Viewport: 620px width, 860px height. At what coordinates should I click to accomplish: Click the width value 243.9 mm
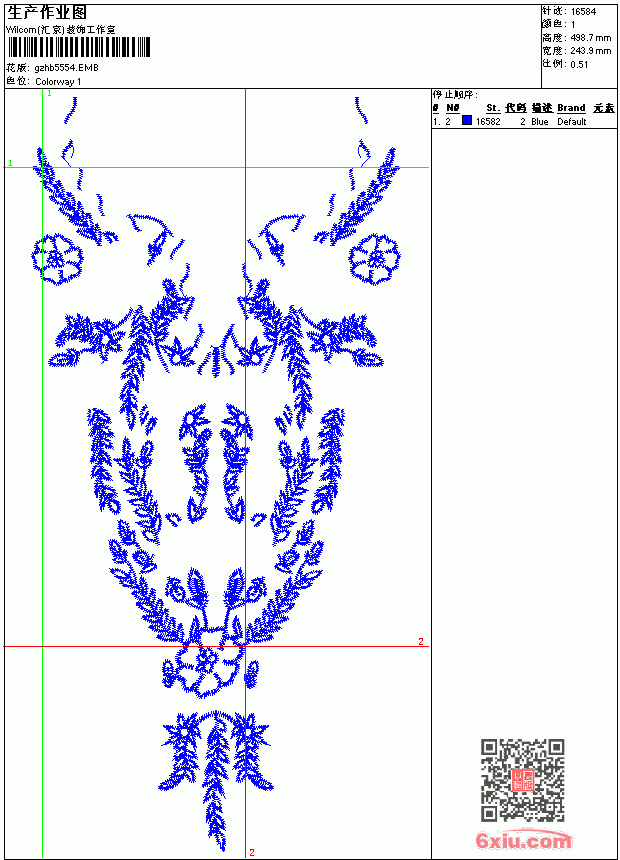click(x=590, y=51)
